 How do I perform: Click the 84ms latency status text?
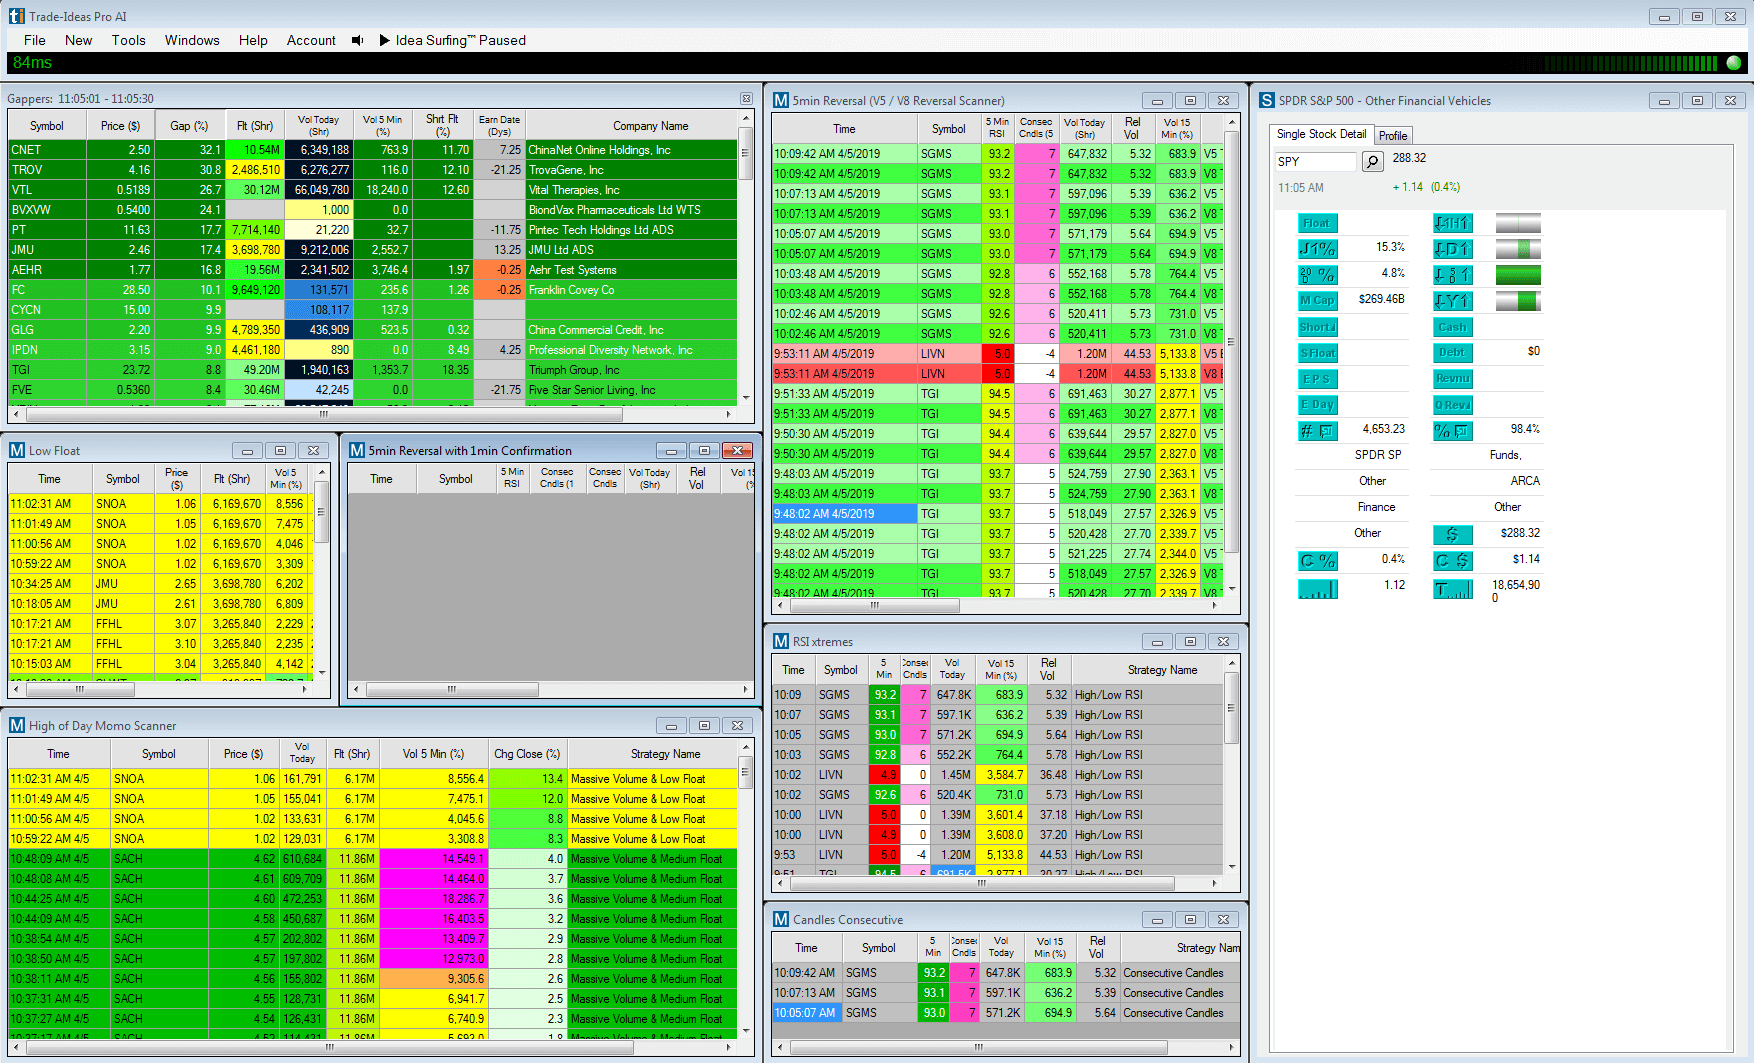coord(32,62)
